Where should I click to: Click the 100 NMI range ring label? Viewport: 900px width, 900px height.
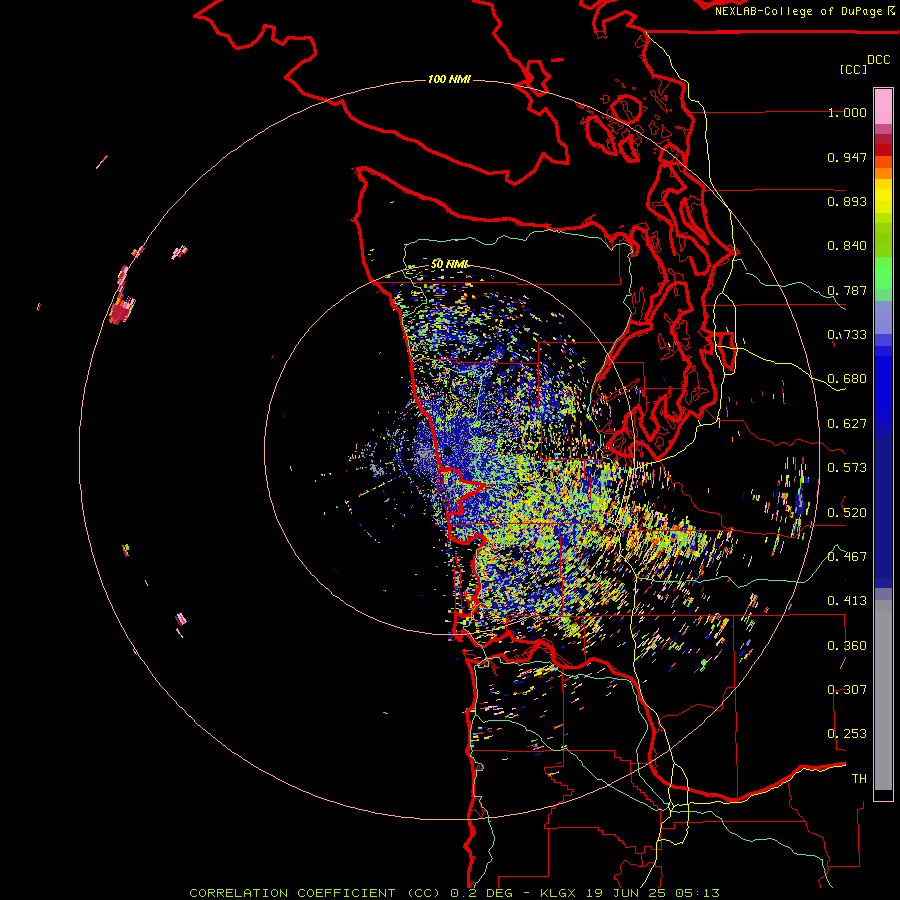[x=449, y=79]
